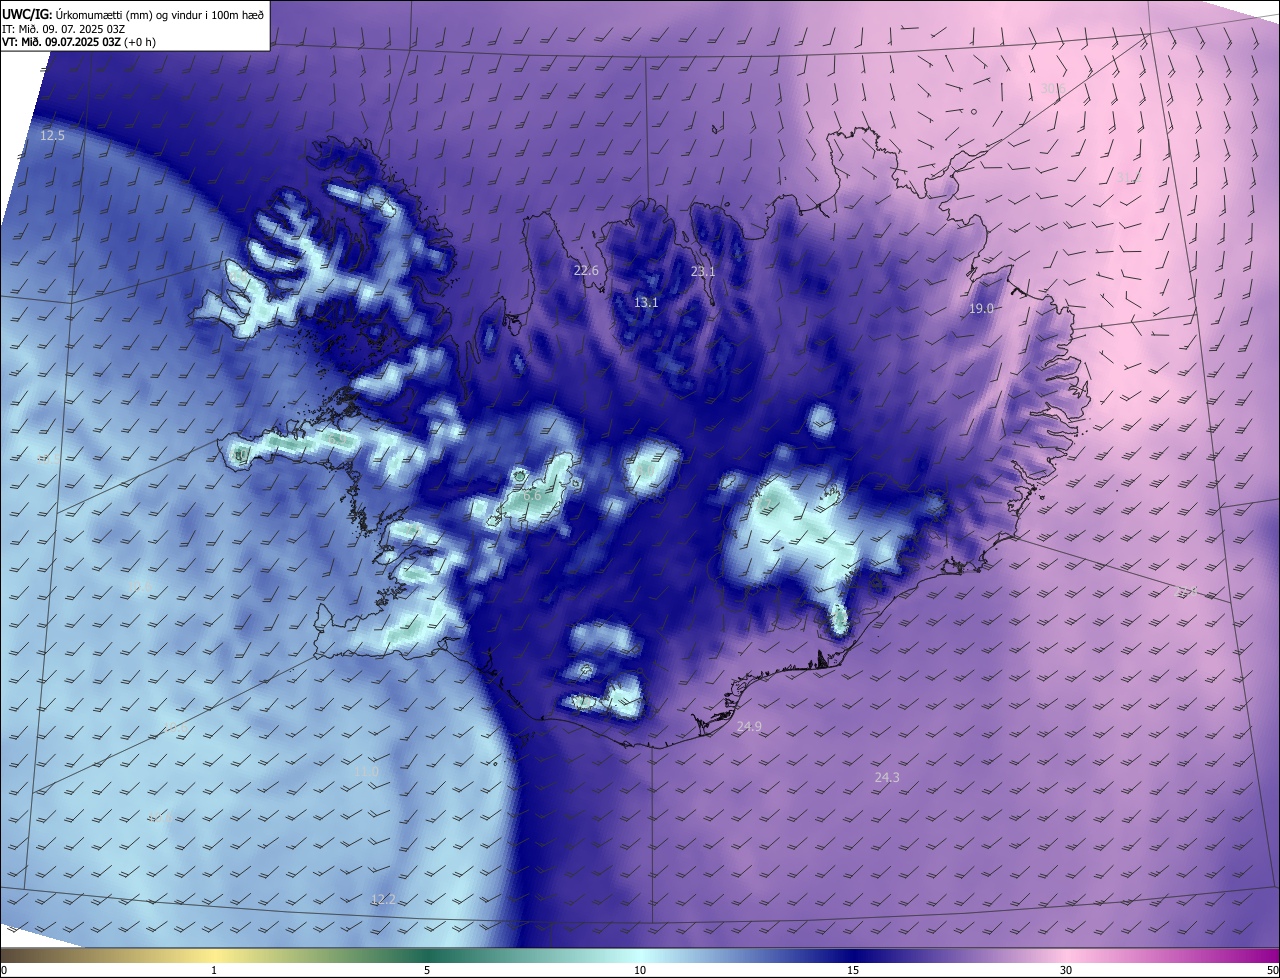Click the 24.9 value label on the map
The width and height of the screenshot is (1280, 978).
[x=749, y=727]
